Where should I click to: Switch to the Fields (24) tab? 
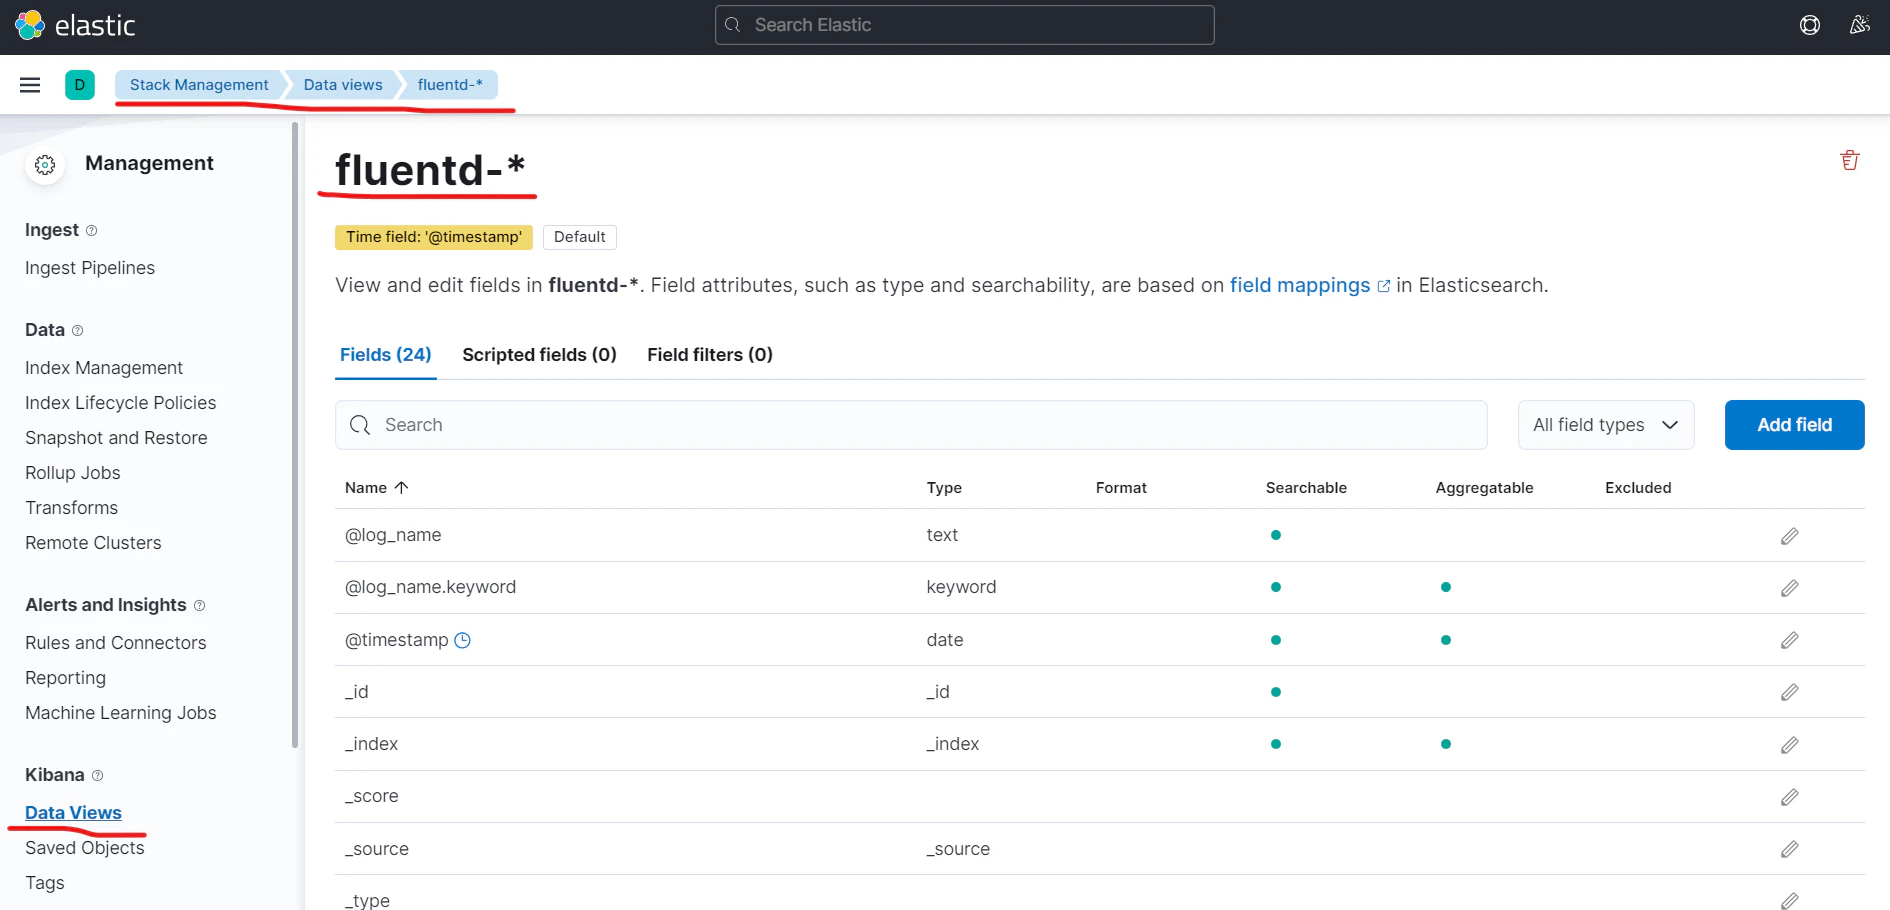click(385, 355)
